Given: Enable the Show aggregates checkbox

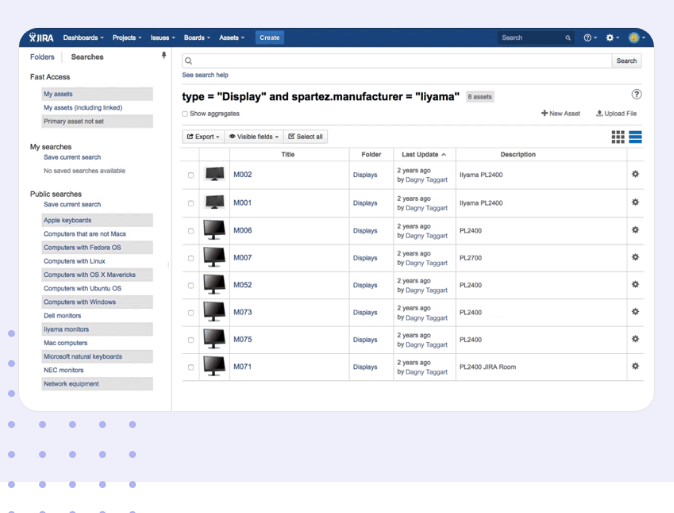Looking at the screenshot, I should tap(185, 114).
